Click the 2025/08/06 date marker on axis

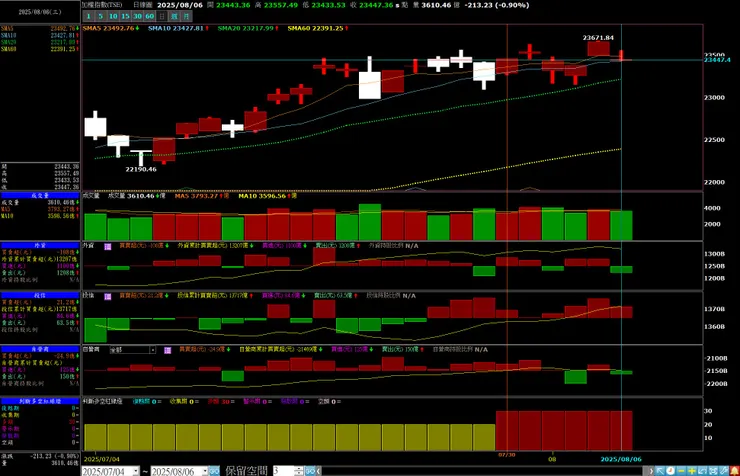pyautogui.click(x=621, y=459)
